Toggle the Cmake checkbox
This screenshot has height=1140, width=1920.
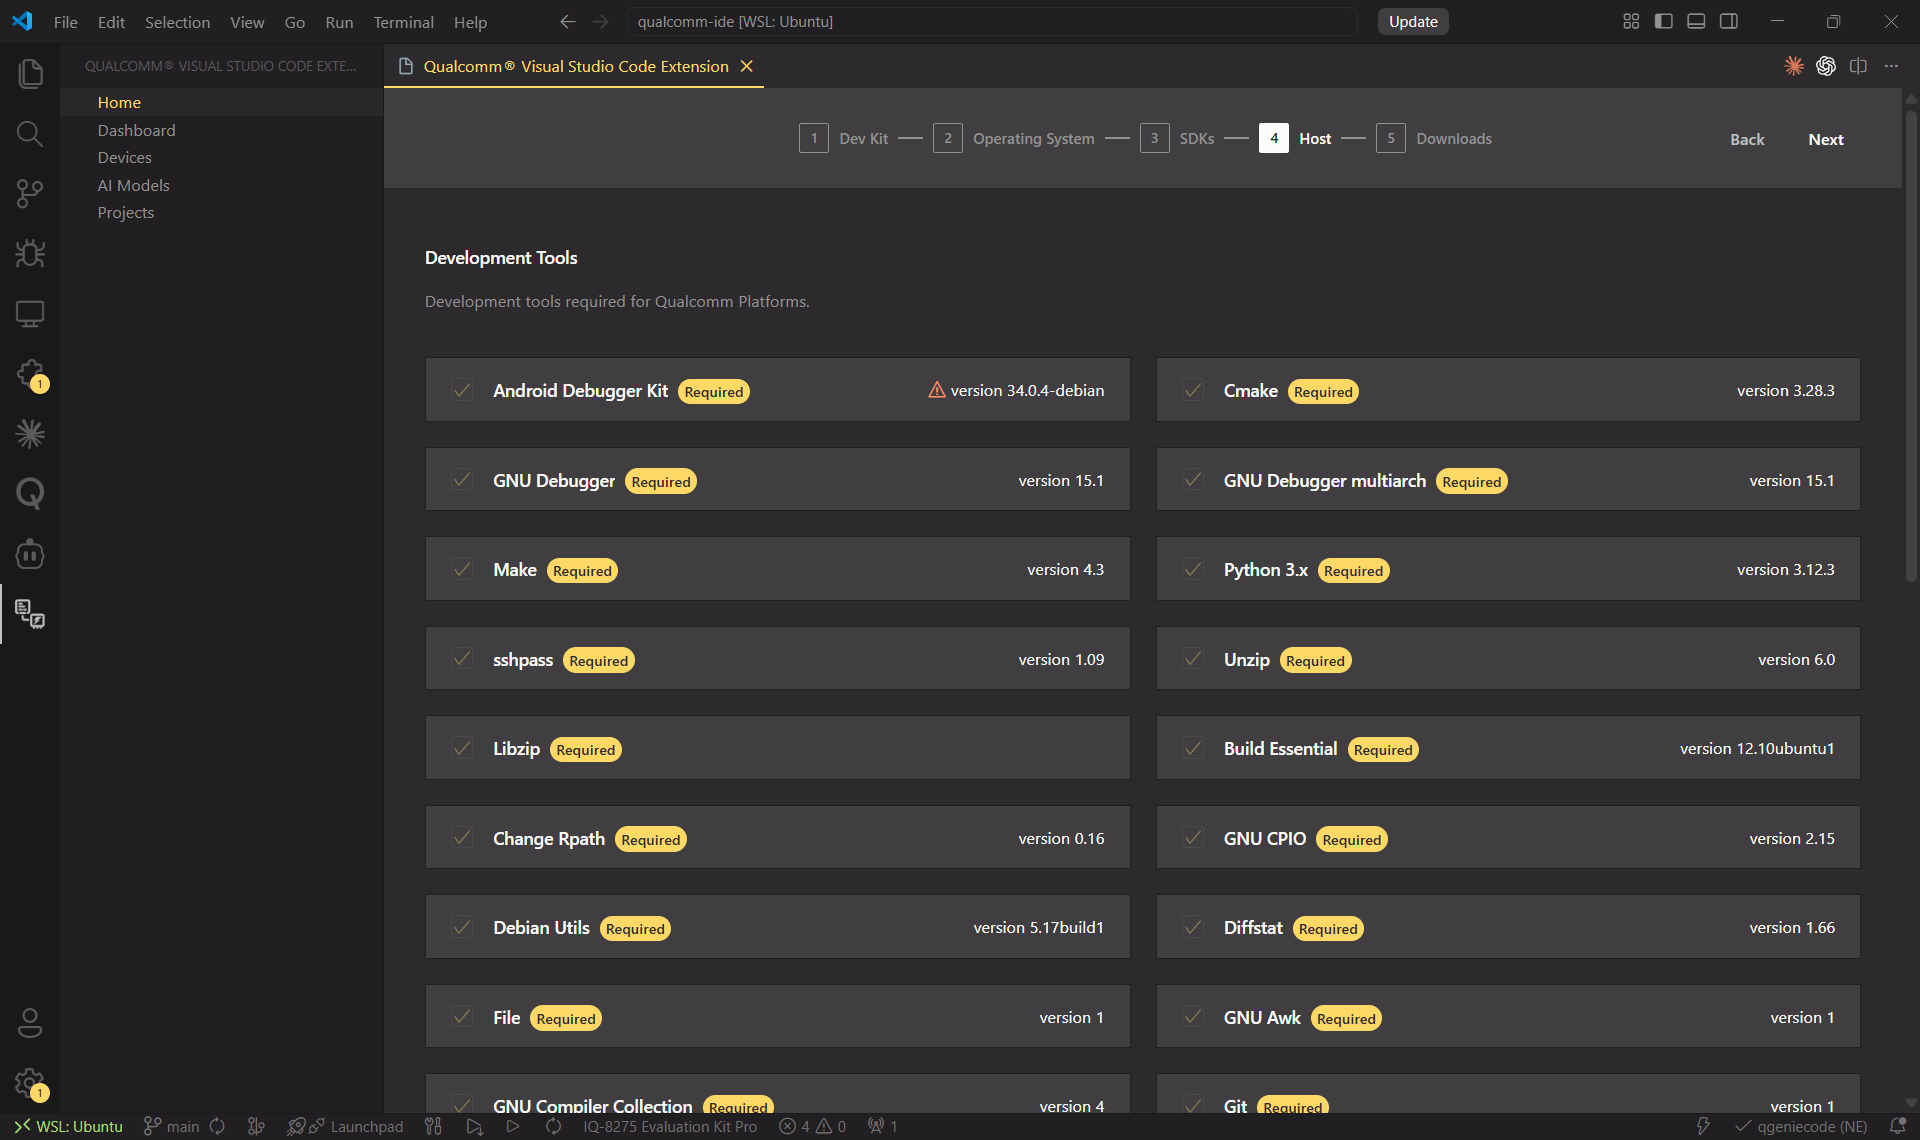tap(1193, 390)
